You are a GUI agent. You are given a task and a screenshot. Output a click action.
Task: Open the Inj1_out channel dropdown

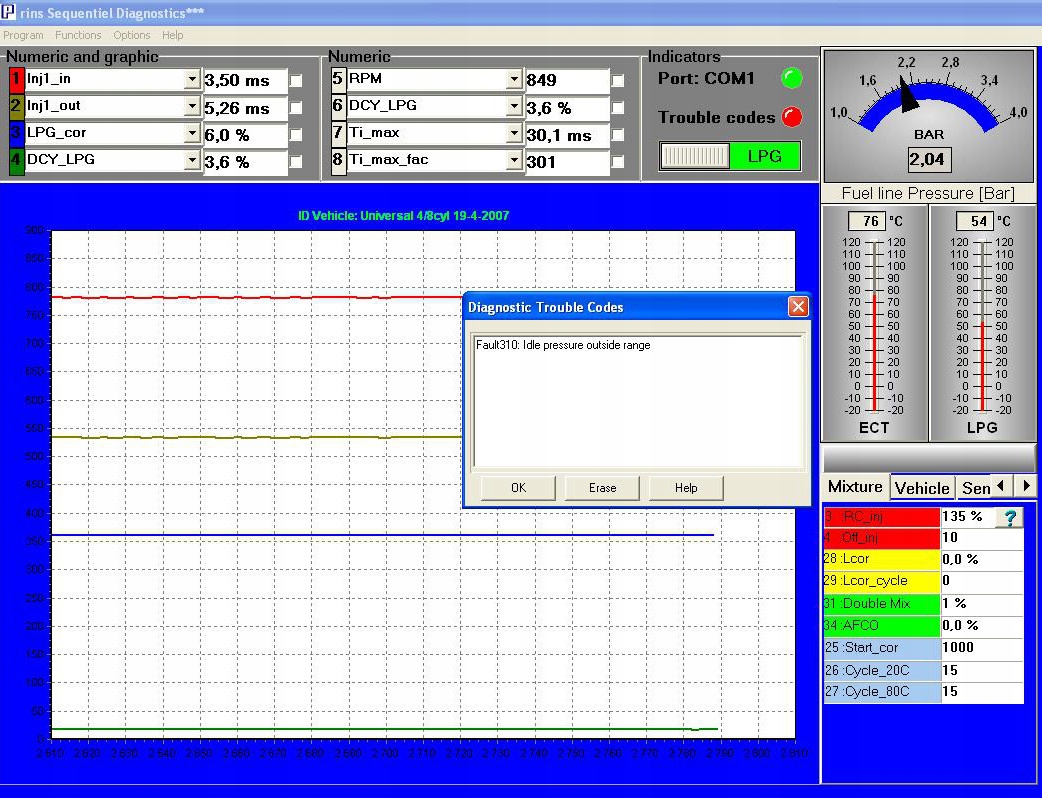[192, 107]
